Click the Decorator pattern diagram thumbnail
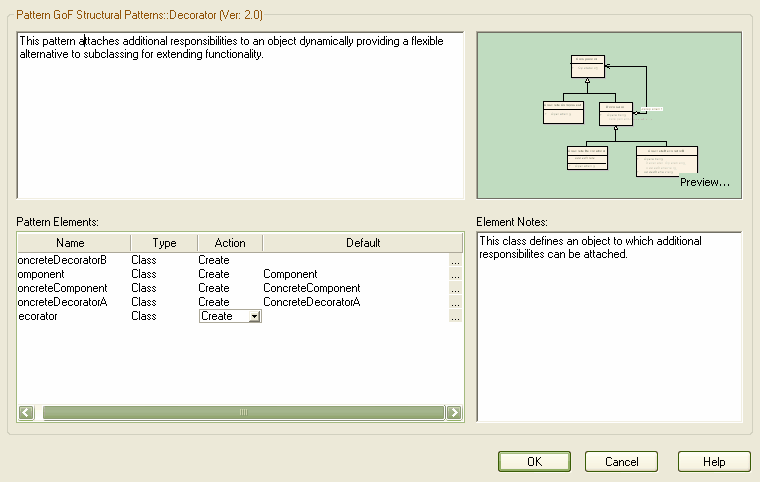760x482 pixels. coord(608,110)
